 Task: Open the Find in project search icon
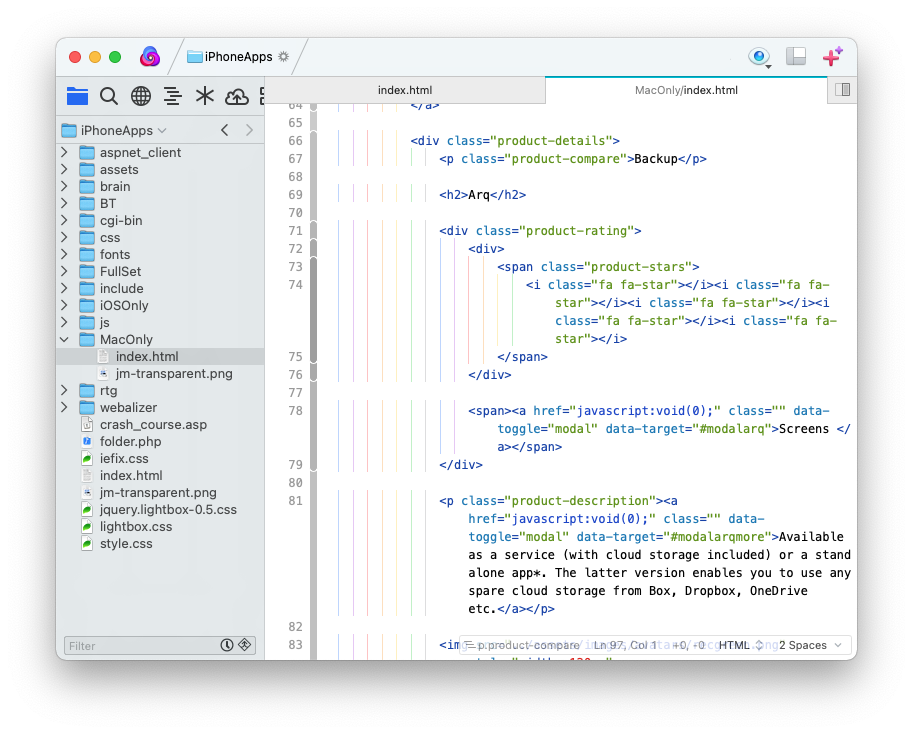click(x=109, y=96)
